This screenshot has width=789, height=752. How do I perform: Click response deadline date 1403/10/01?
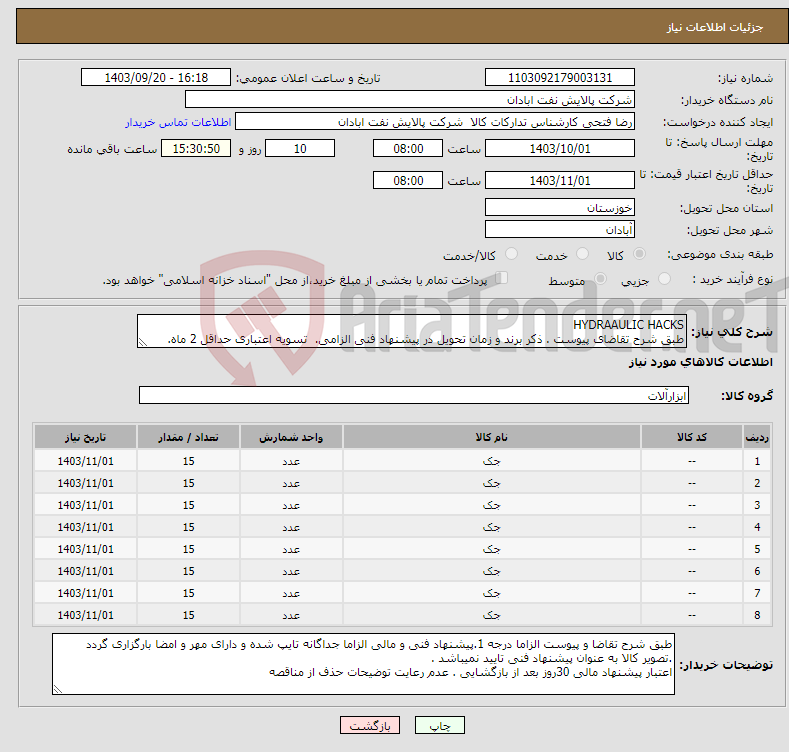coord(560,148)
